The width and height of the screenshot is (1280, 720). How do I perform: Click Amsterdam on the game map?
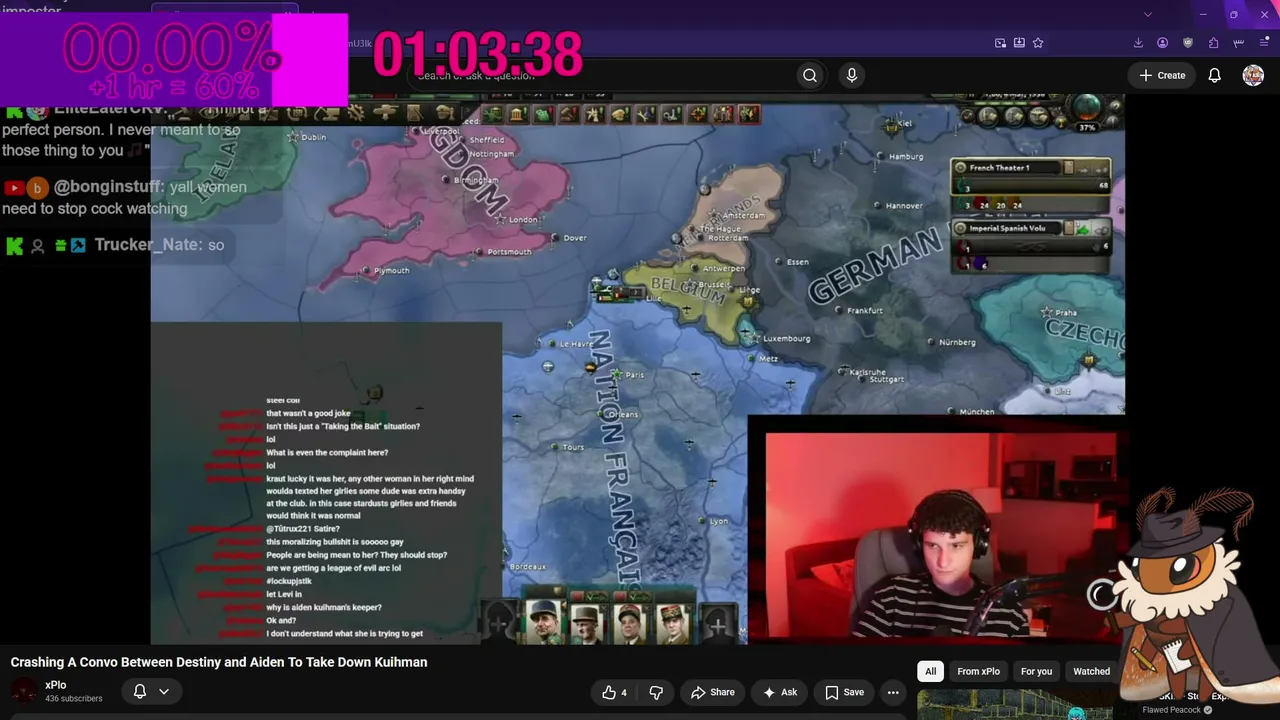pos(743,216)
